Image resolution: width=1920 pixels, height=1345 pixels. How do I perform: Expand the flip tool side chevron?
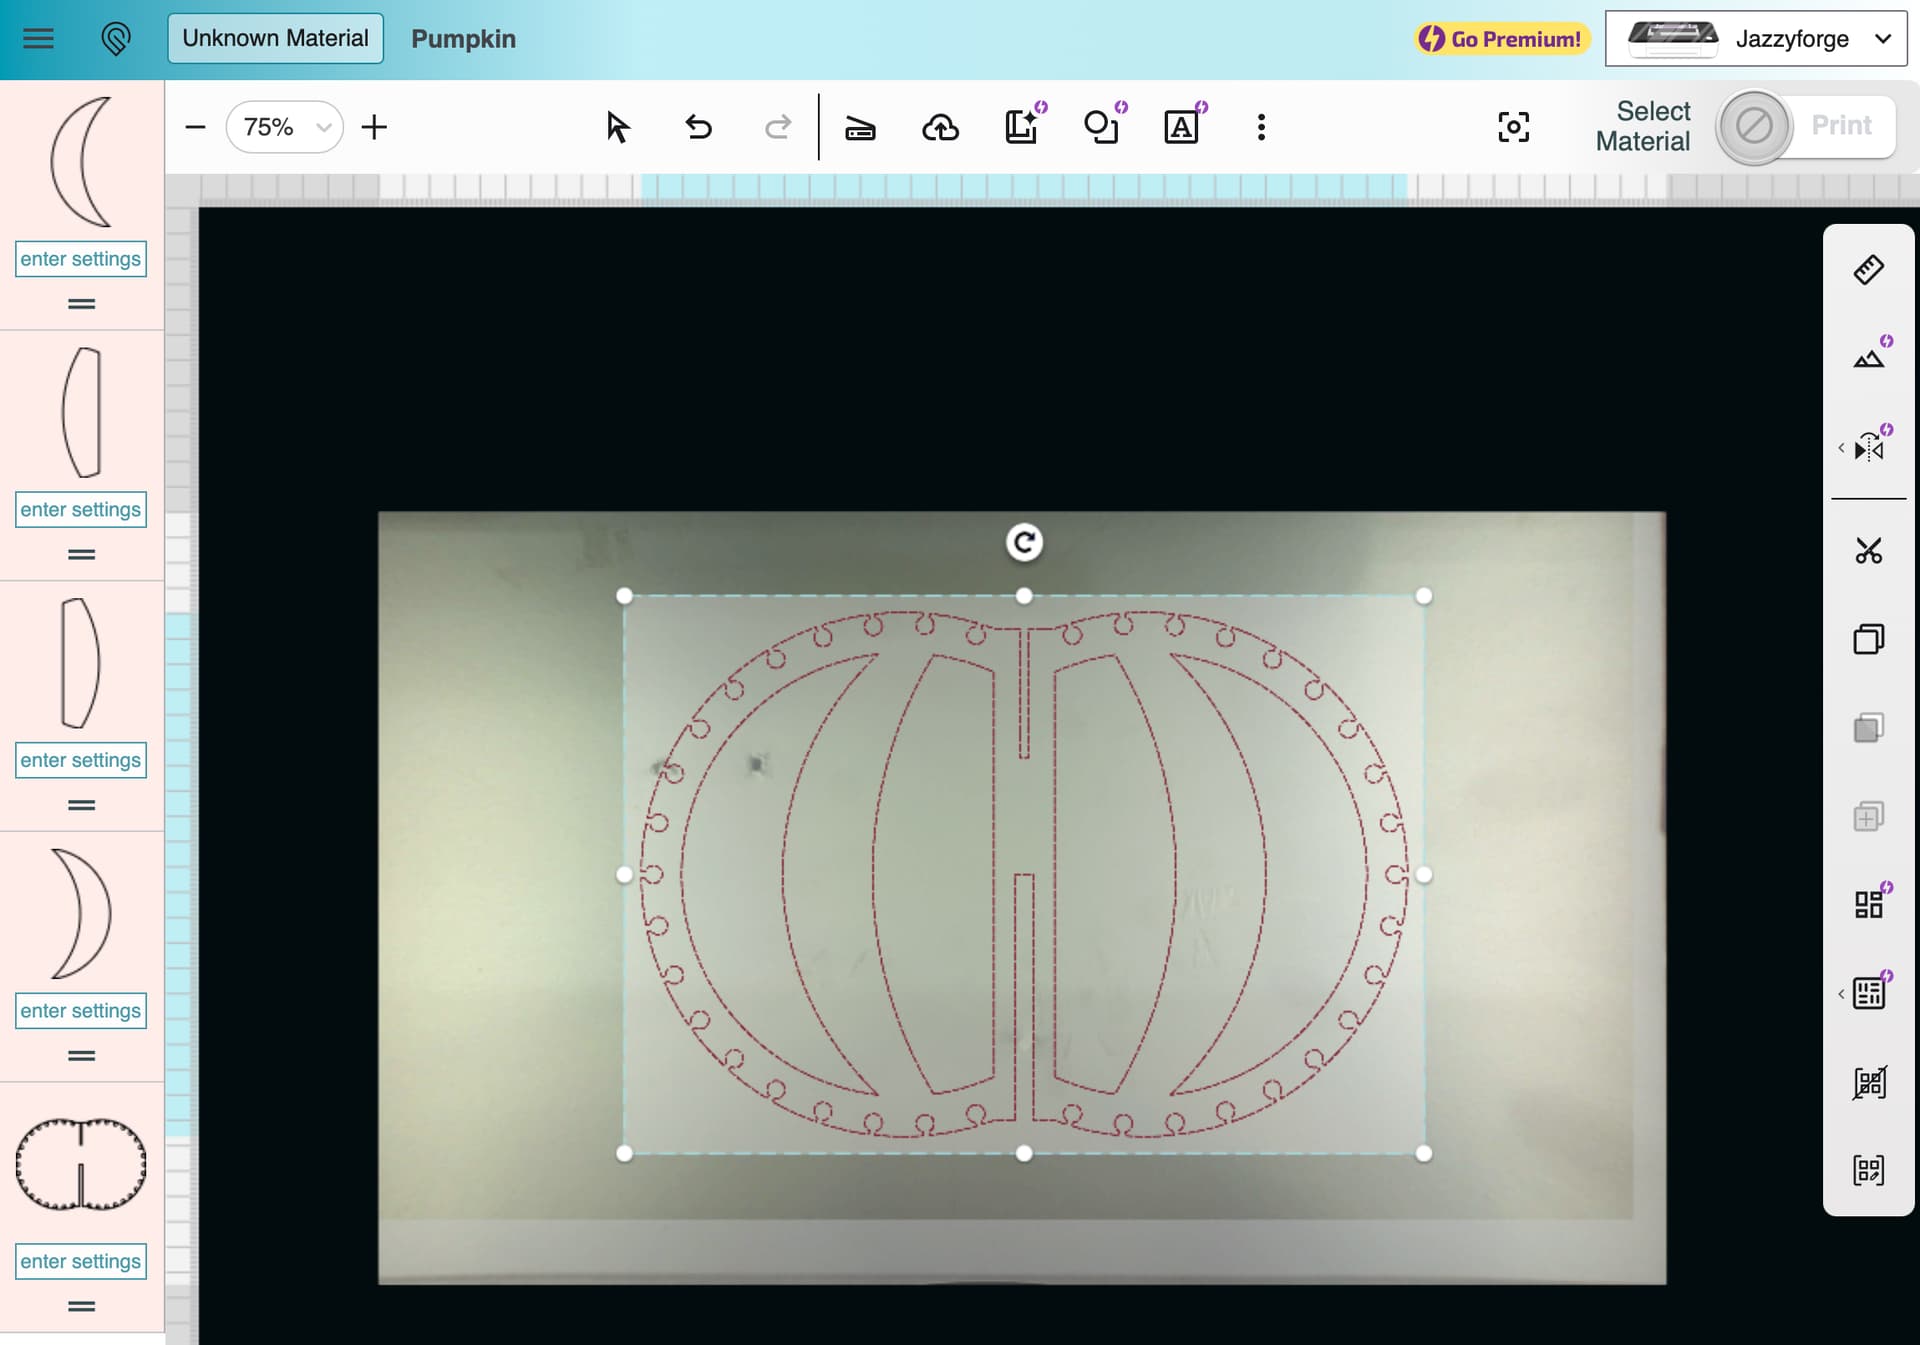coord(1841,448)
